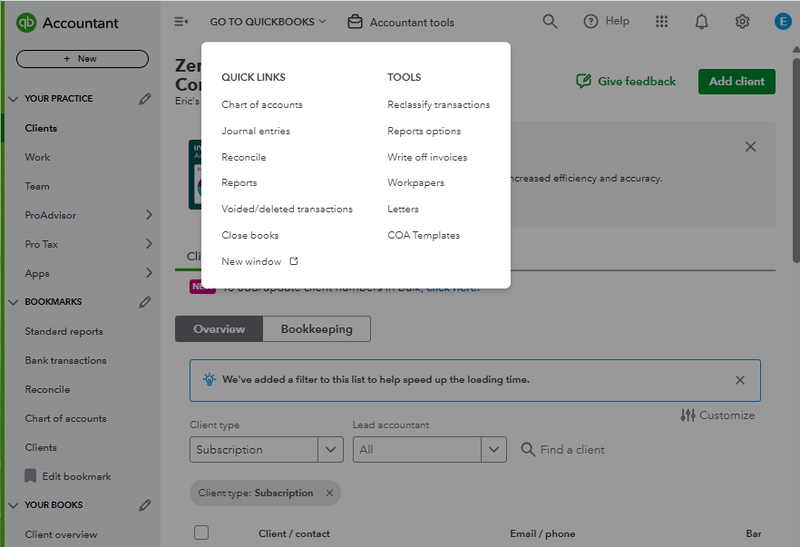Open the notifications bell

coord(702,21)
